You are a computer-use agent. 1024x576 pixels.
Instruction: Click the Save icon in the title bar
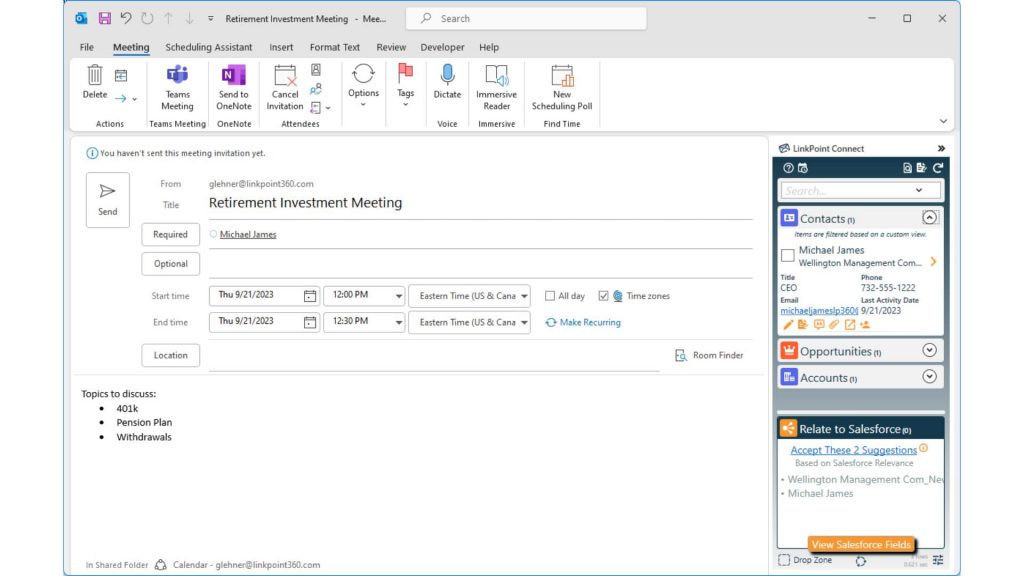point(104,18)
